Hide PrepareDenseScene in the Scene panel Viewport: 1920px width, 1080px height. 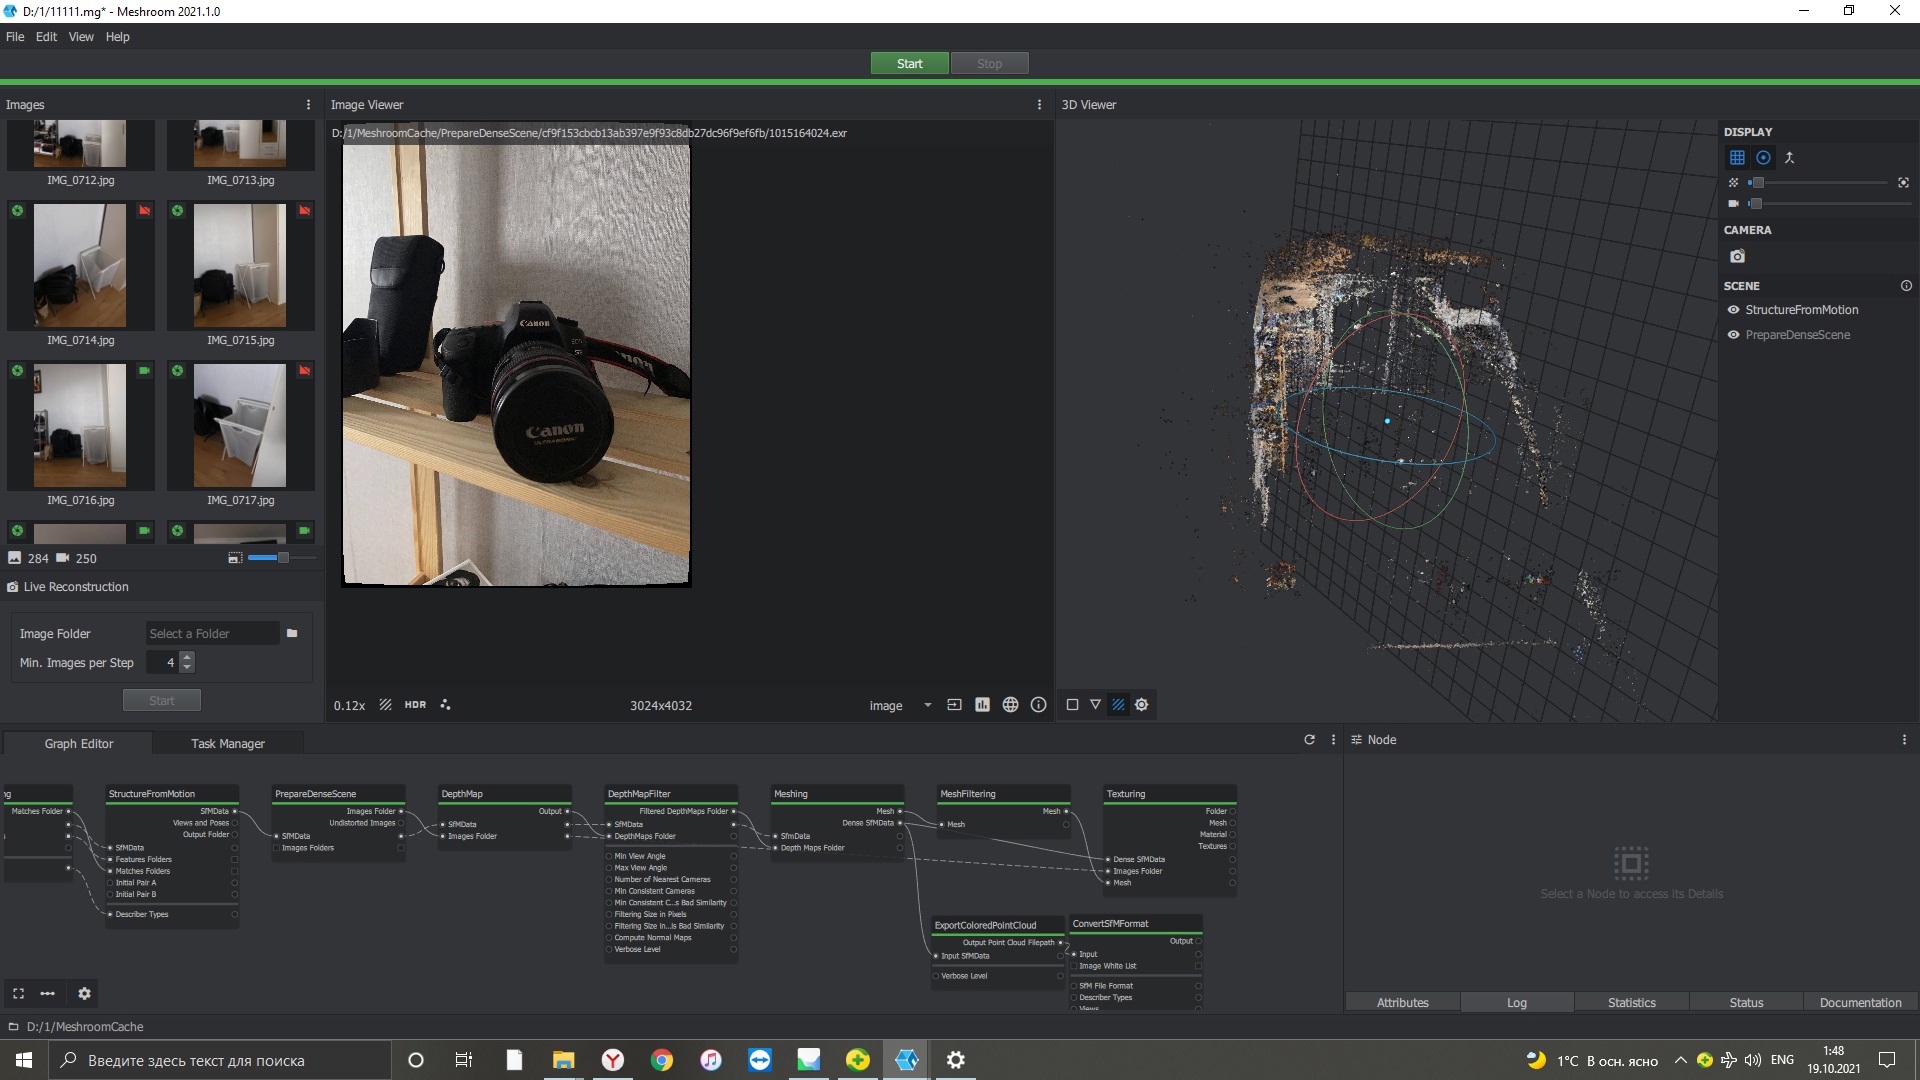[1734, 335]
